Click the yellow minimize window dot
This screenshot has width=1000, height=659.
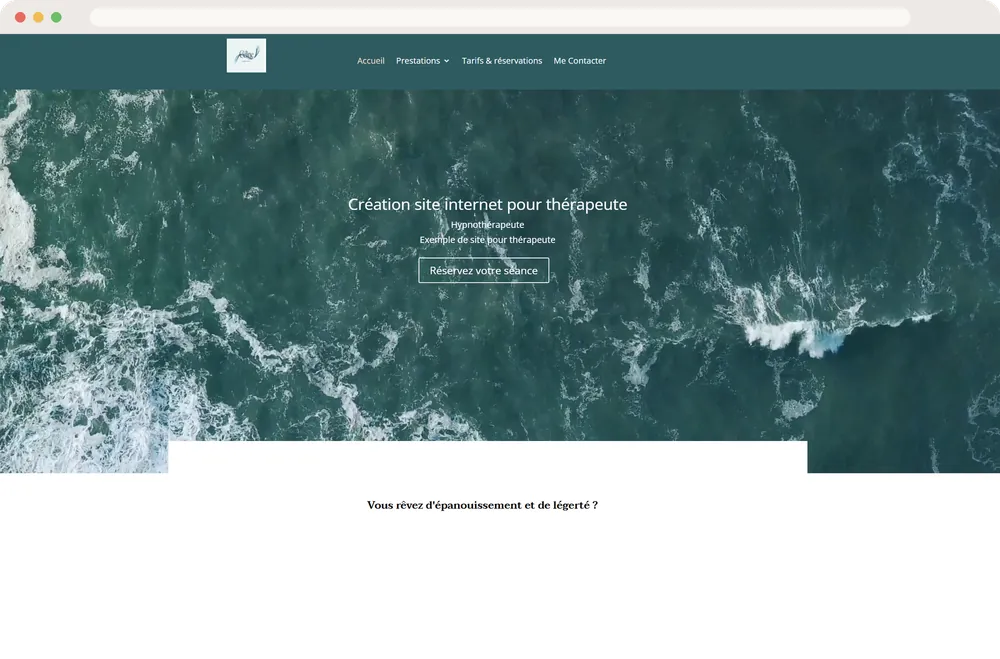pos(38,17)
